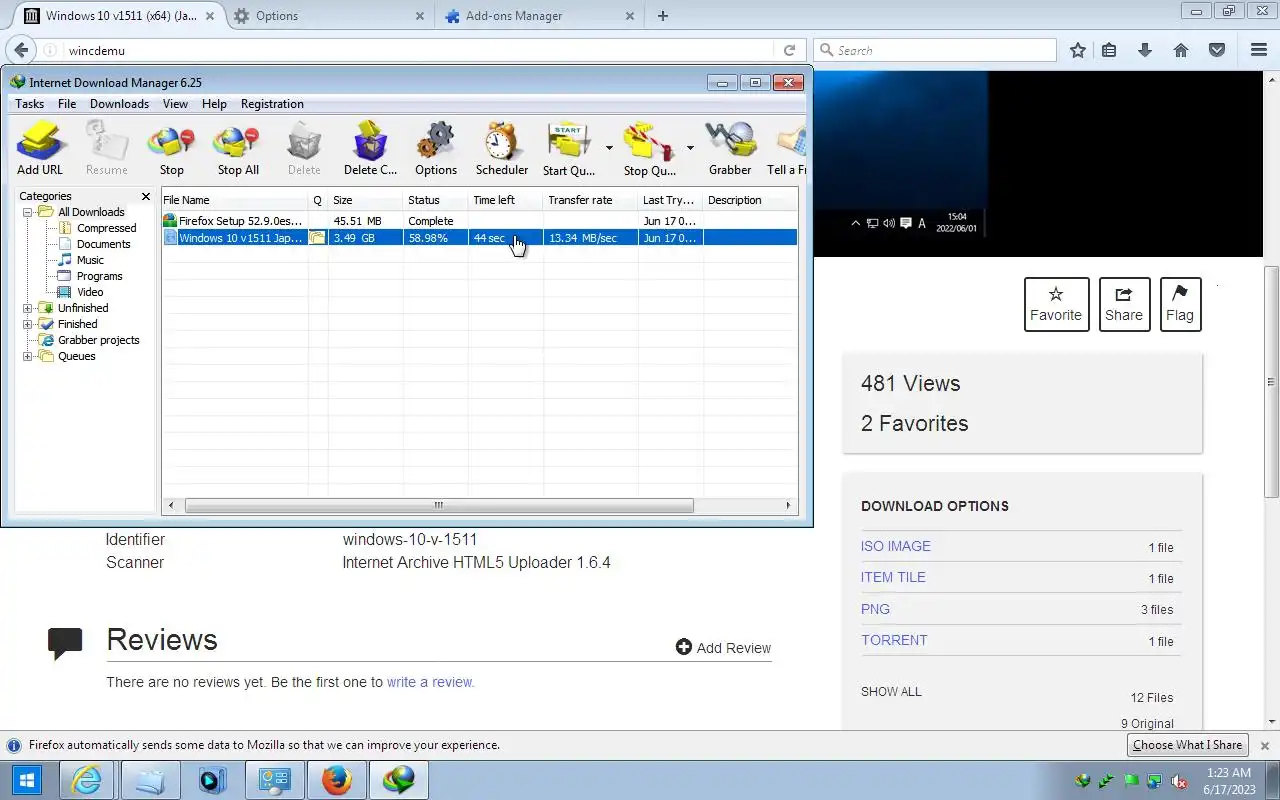Open the Scheduler clock icon
Viewport: 1280px width, 800px height.
coord(501,148)
